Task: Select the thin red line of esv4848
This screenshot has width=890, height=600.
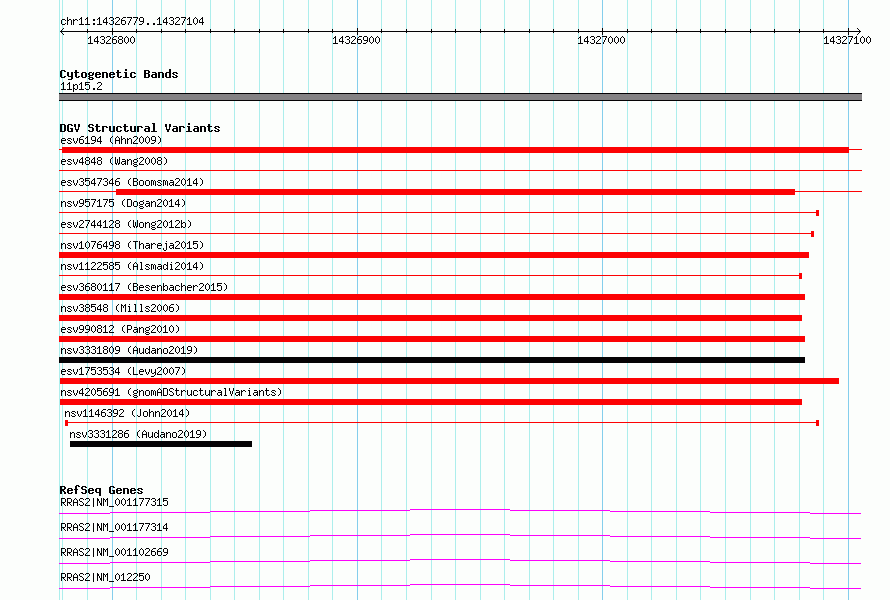Action: click(460, 170)
